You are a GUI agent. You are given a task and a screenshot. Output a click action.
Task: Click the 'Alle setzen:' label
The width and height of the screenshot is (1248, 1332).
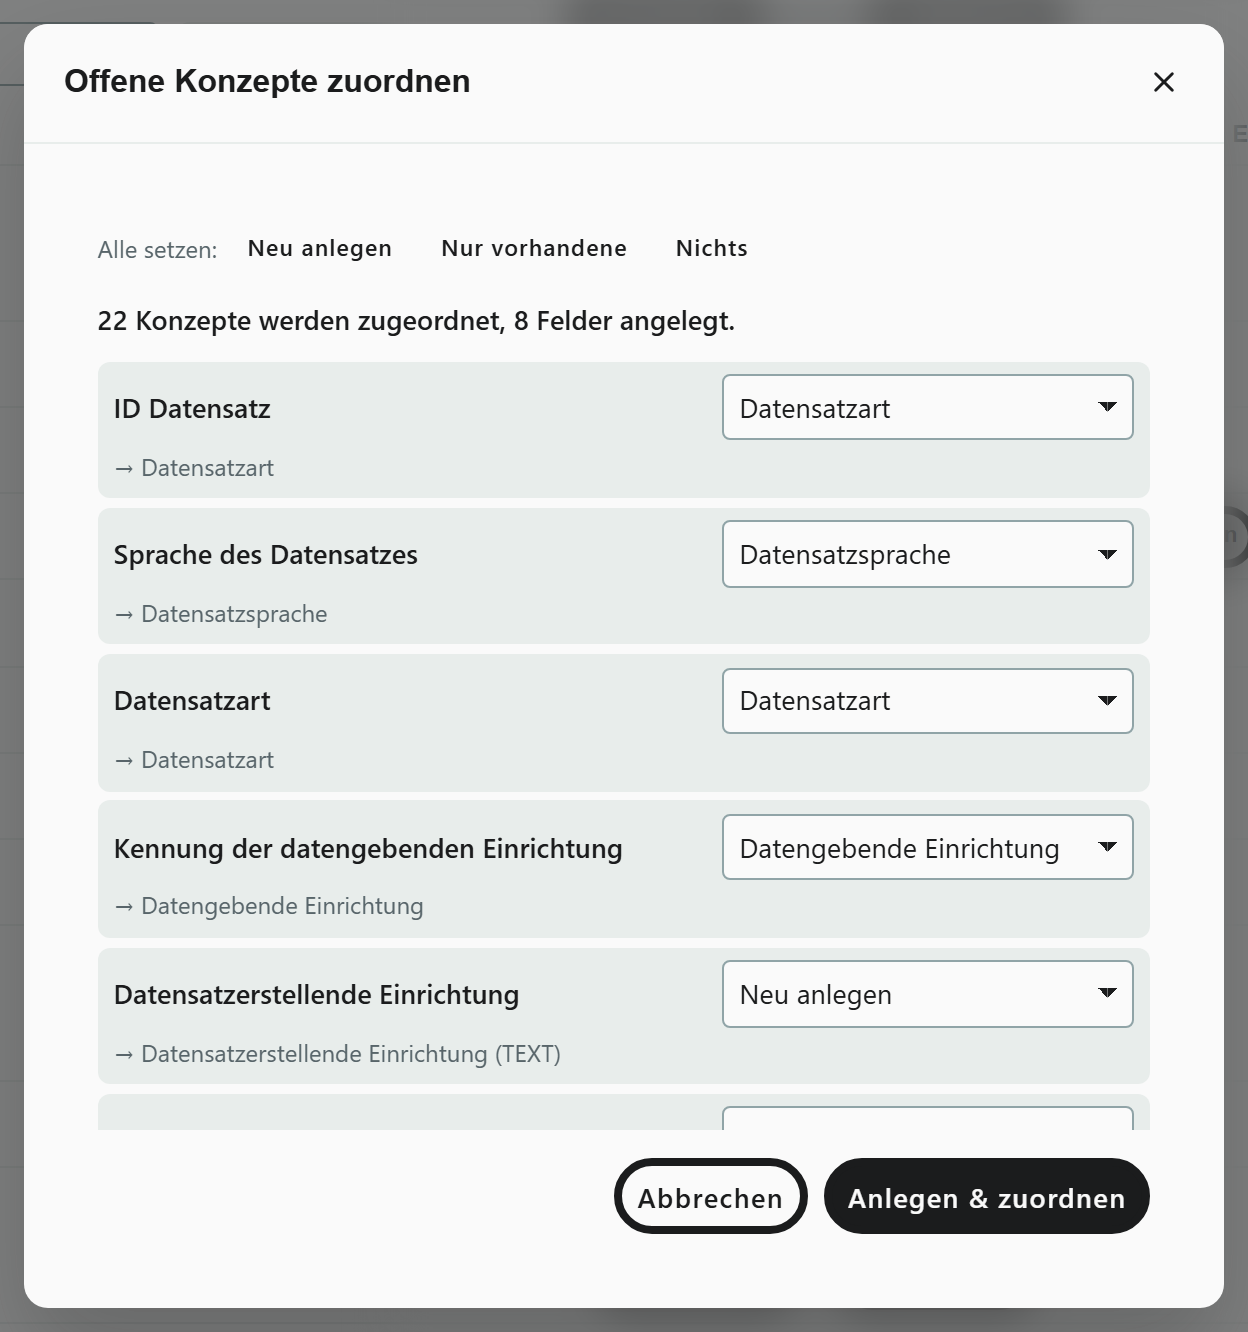click(157, 250)
